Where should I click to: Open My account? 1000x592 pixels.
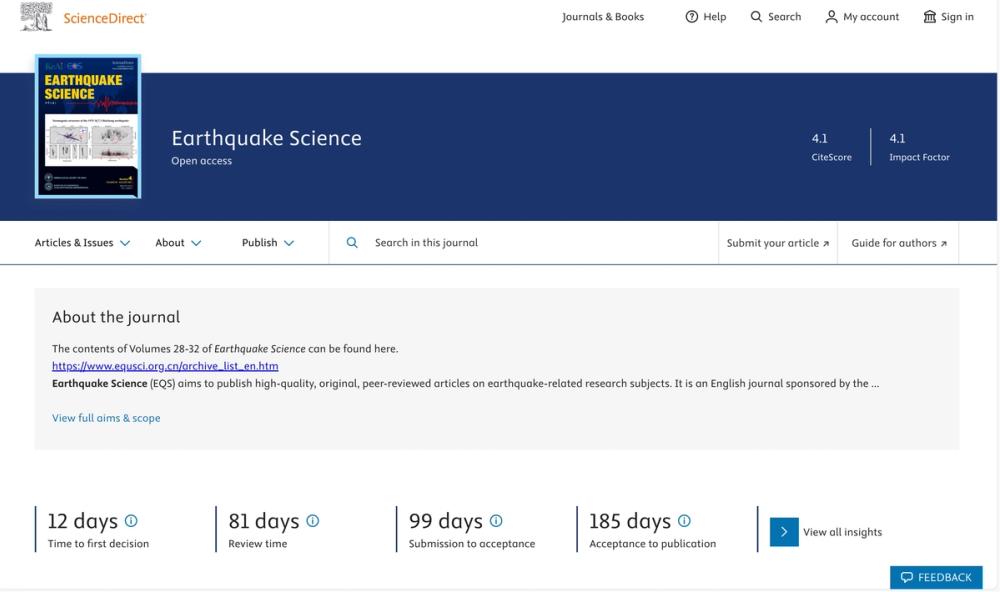pyautogui.click(x=871, y=17)
